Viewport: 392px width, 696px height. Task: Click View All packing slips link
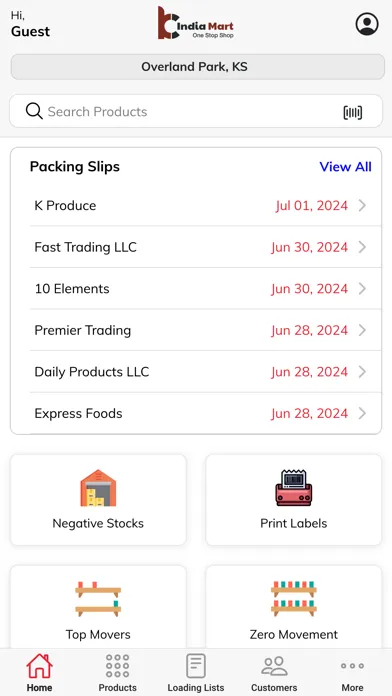click(x=345, y=167)
